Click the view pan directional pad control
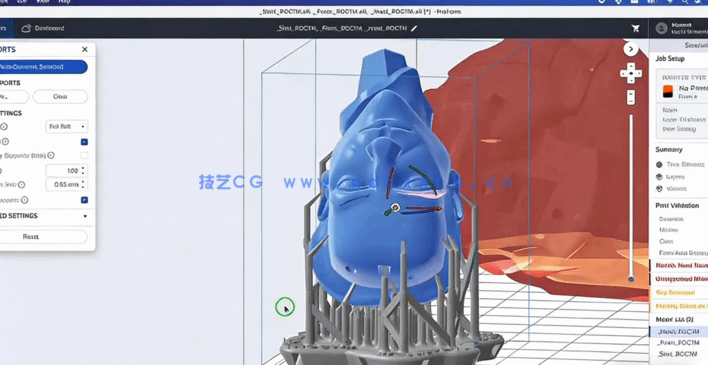 pyautogui.click(x=631, y=73)
